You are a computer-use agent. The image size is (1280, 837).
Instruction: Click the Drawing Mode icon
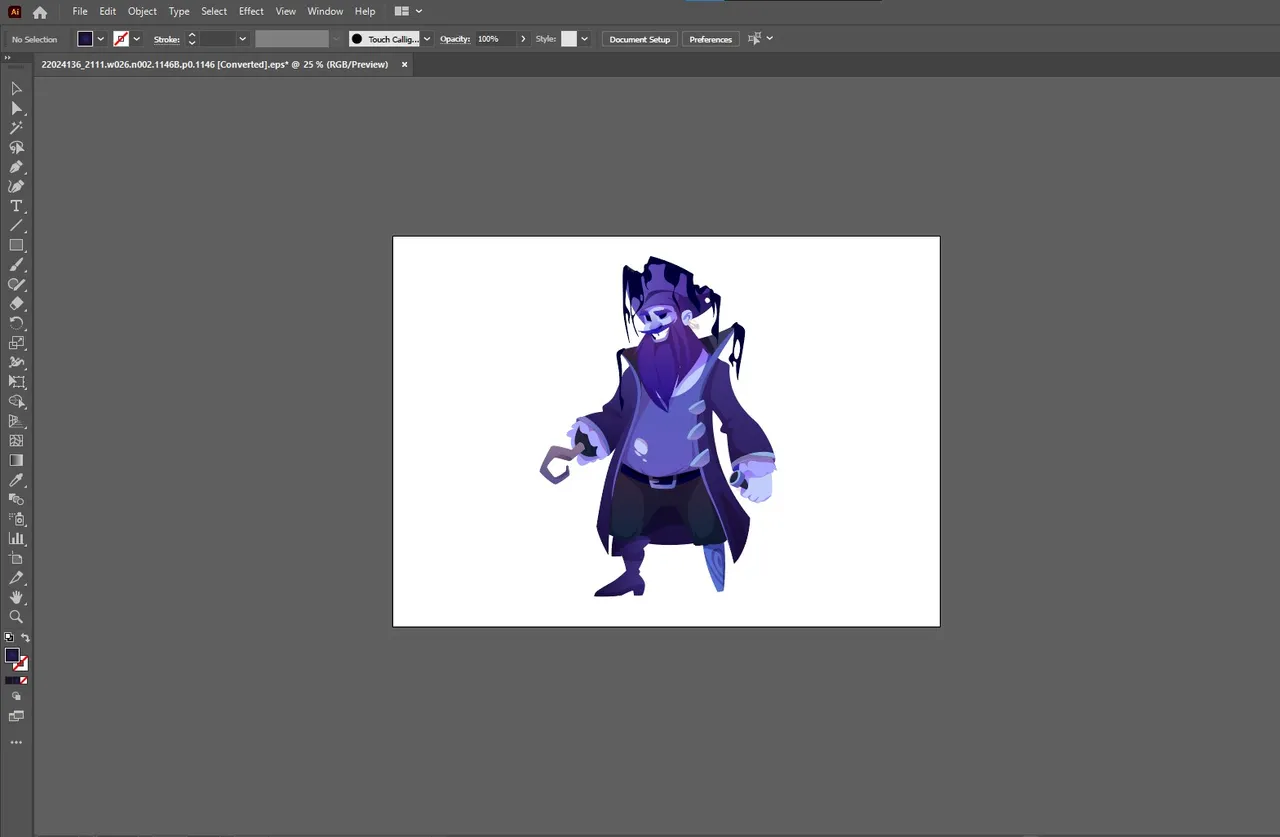click(16, 696)
